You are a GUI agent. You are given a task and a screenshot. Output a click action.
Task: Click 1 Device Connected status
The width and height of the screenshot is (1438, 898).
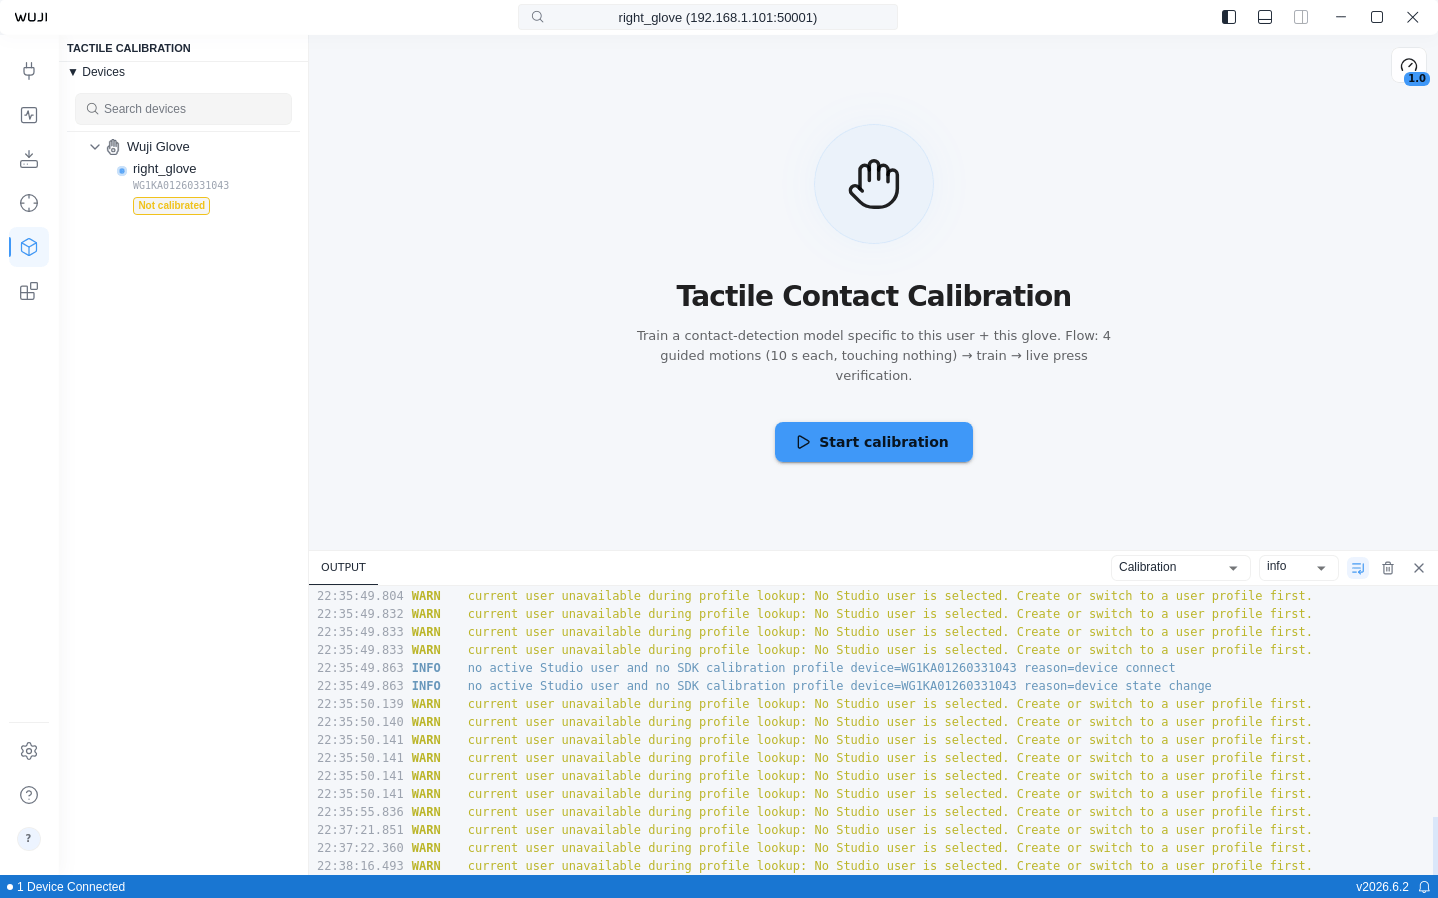pos(66,887)
